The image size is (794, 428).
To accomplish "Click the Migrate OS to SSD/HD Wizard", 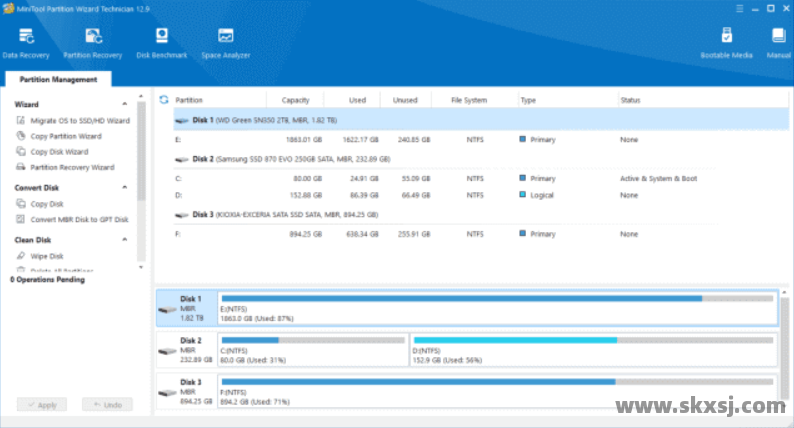I will click(79, 120).
